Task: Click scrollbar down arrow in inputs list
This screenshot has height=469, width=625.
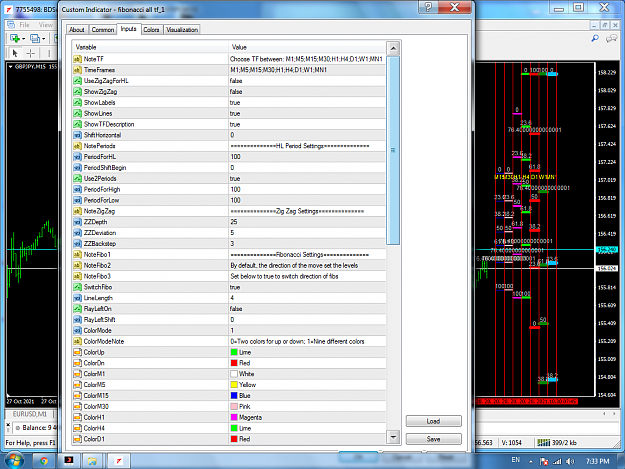Action: tap(393, 437)
